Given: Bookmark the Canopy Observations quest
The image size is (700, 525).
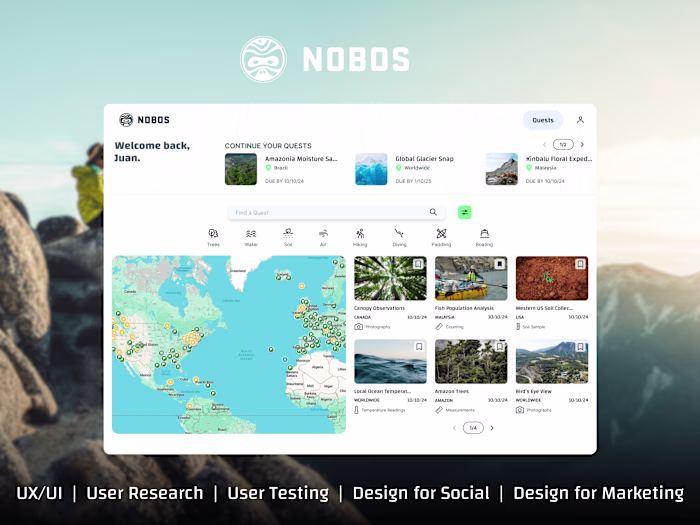Looking at the screenshot, I should (x=418, y=264).
